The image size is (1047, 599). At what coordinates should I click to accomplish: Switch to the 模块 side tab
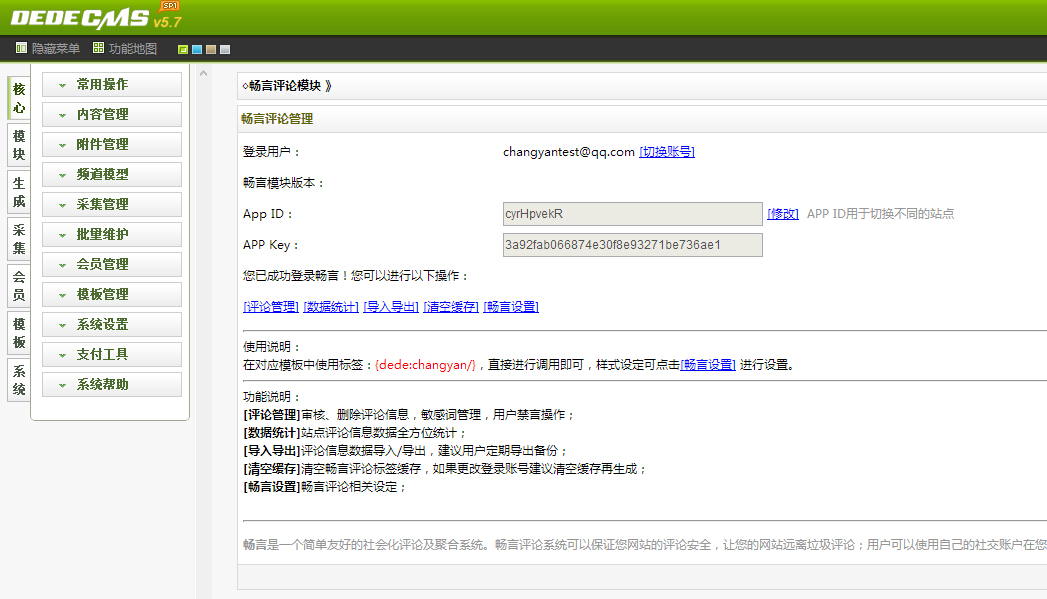coord(19,145)
